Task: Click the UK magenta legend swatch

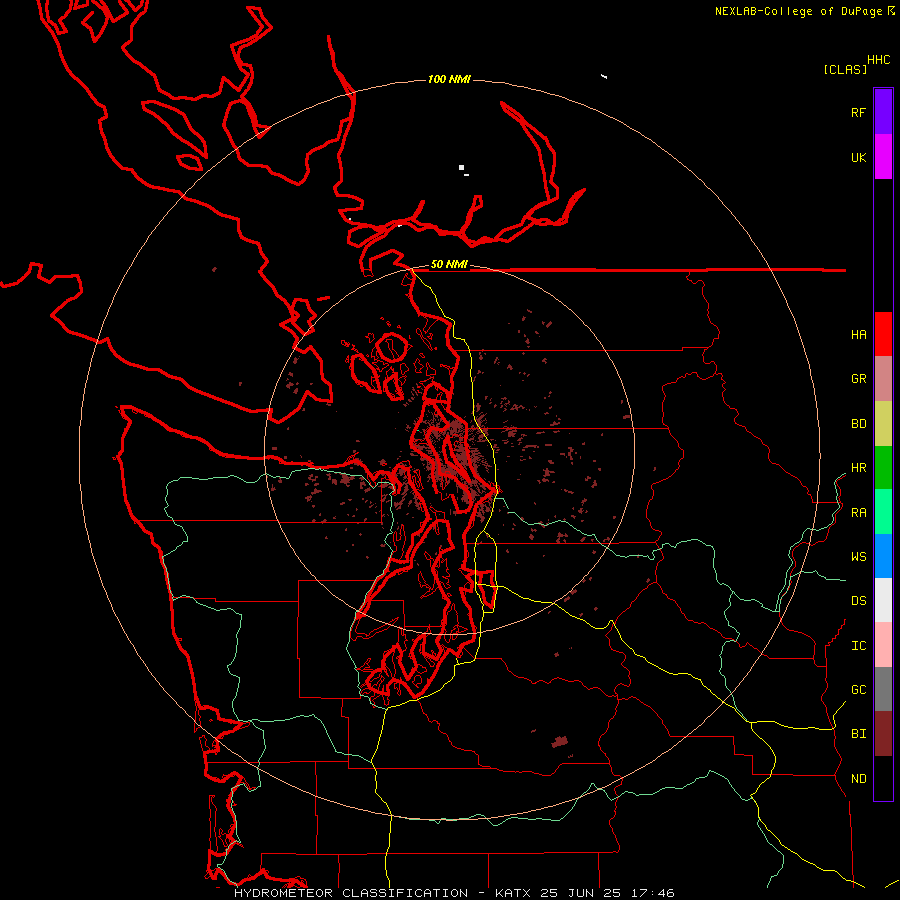Action: point(883,157)
